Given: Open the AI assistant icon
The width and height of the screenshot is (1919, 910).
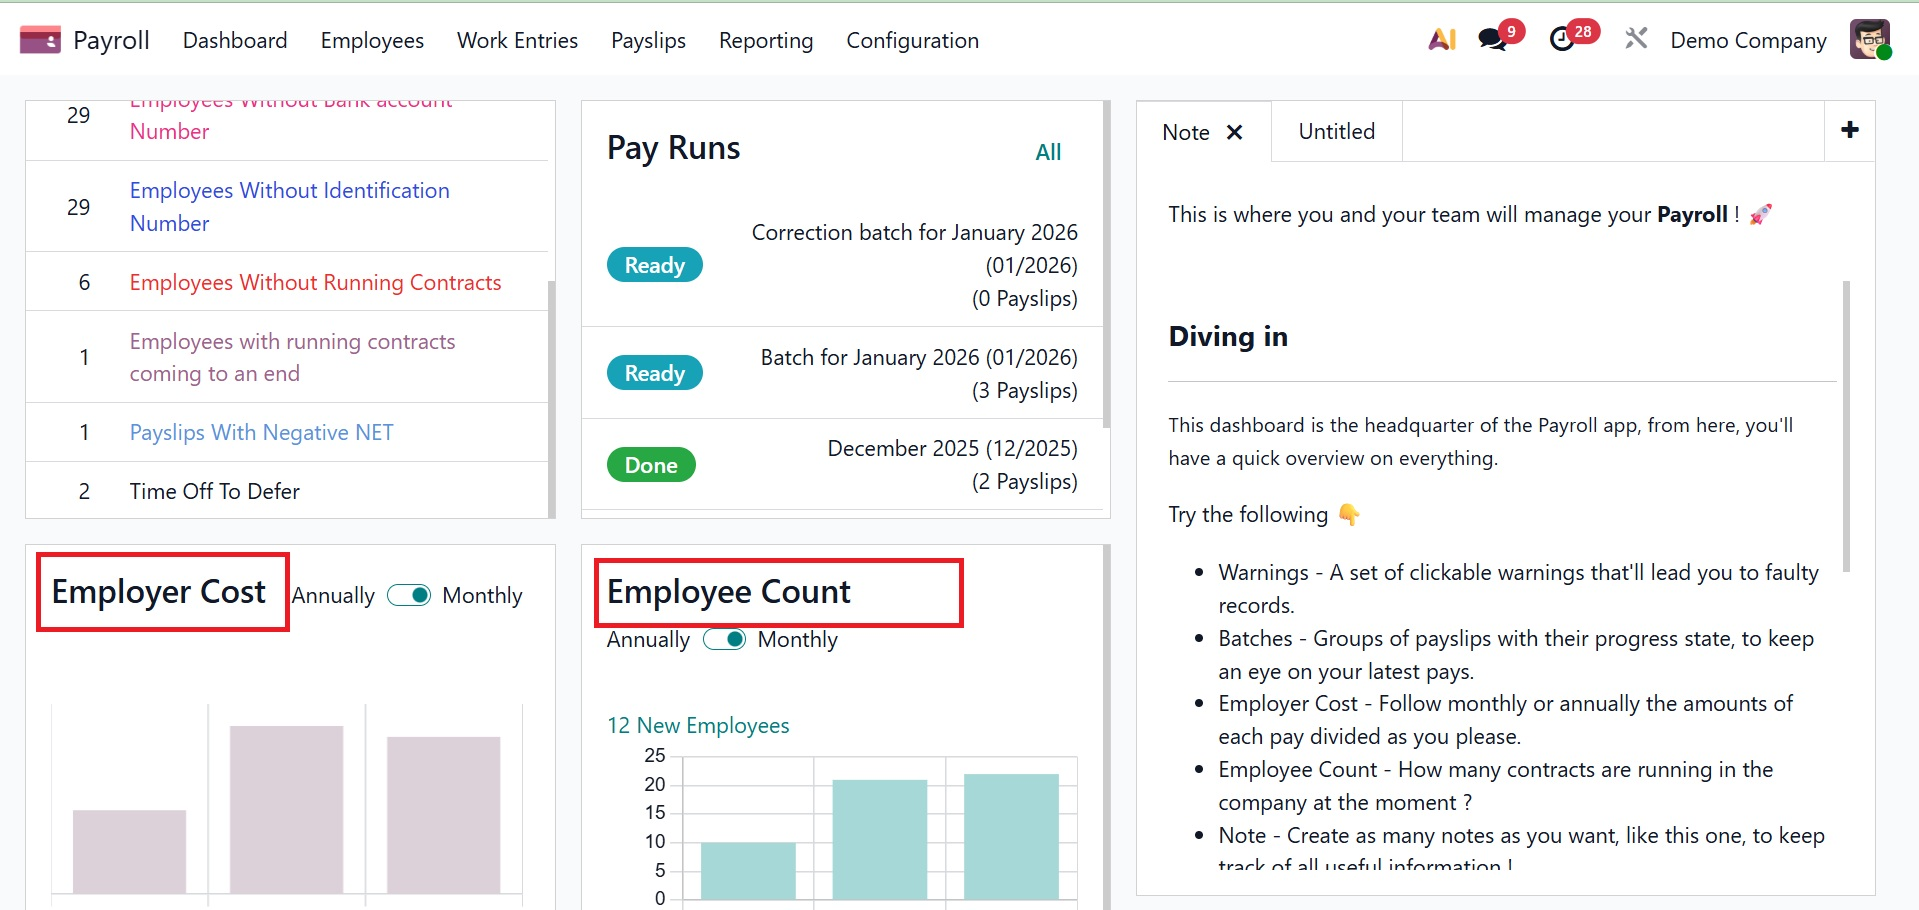Looking at the screenshot, I should click(x=1441, y=40).
